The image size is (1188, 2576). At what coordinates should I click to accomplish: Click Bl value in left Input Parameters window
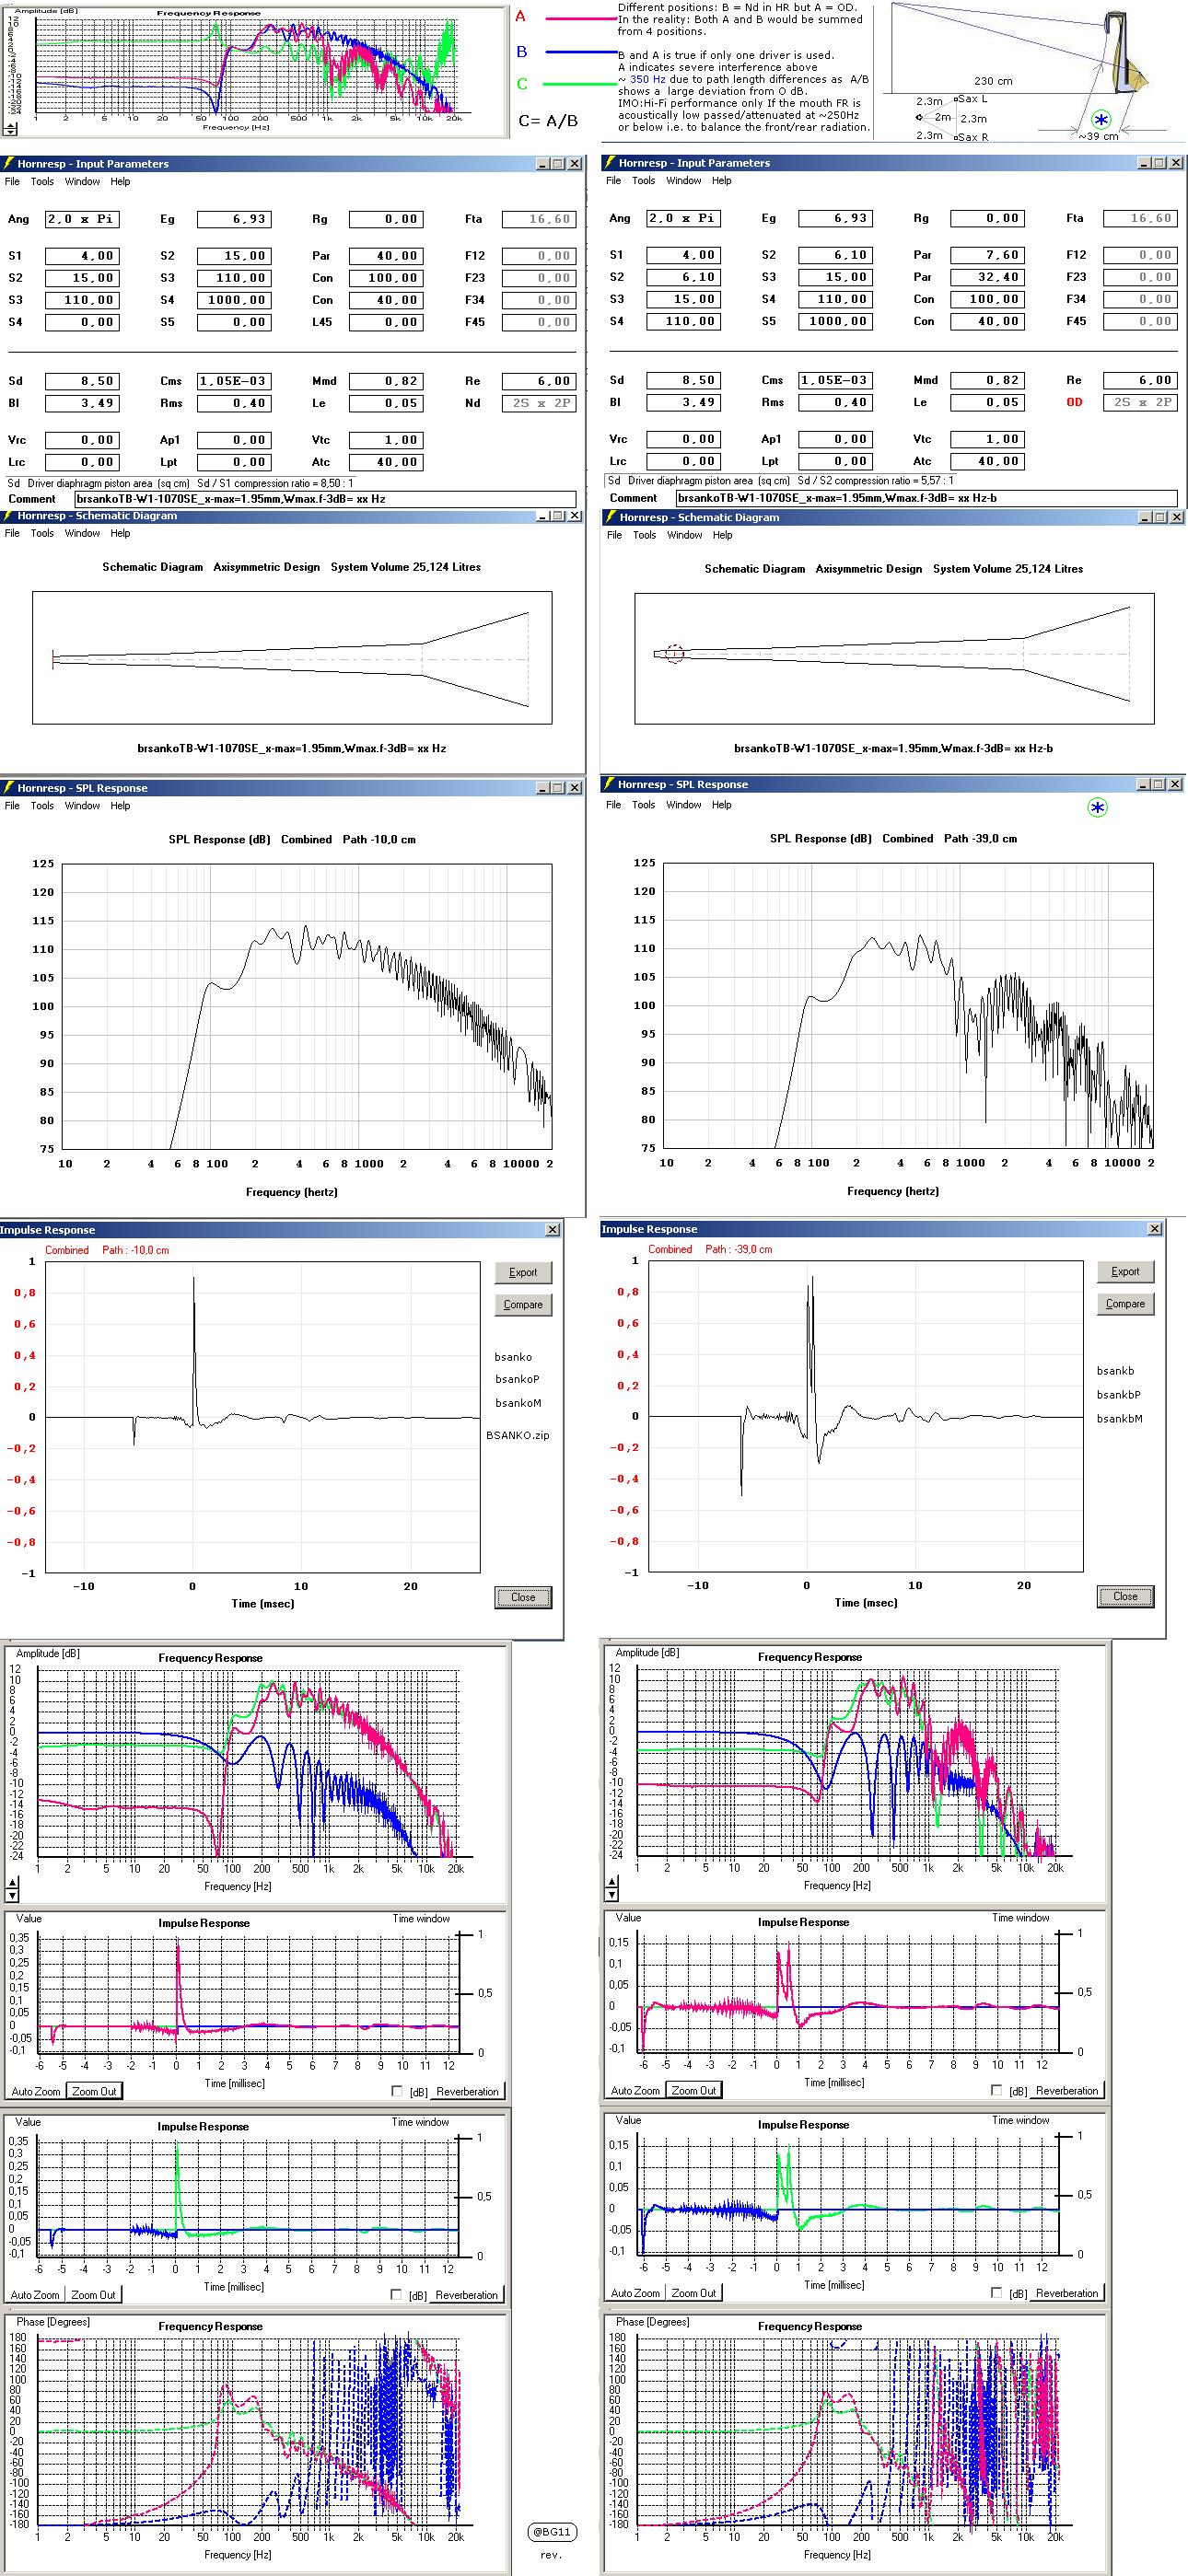82,404
